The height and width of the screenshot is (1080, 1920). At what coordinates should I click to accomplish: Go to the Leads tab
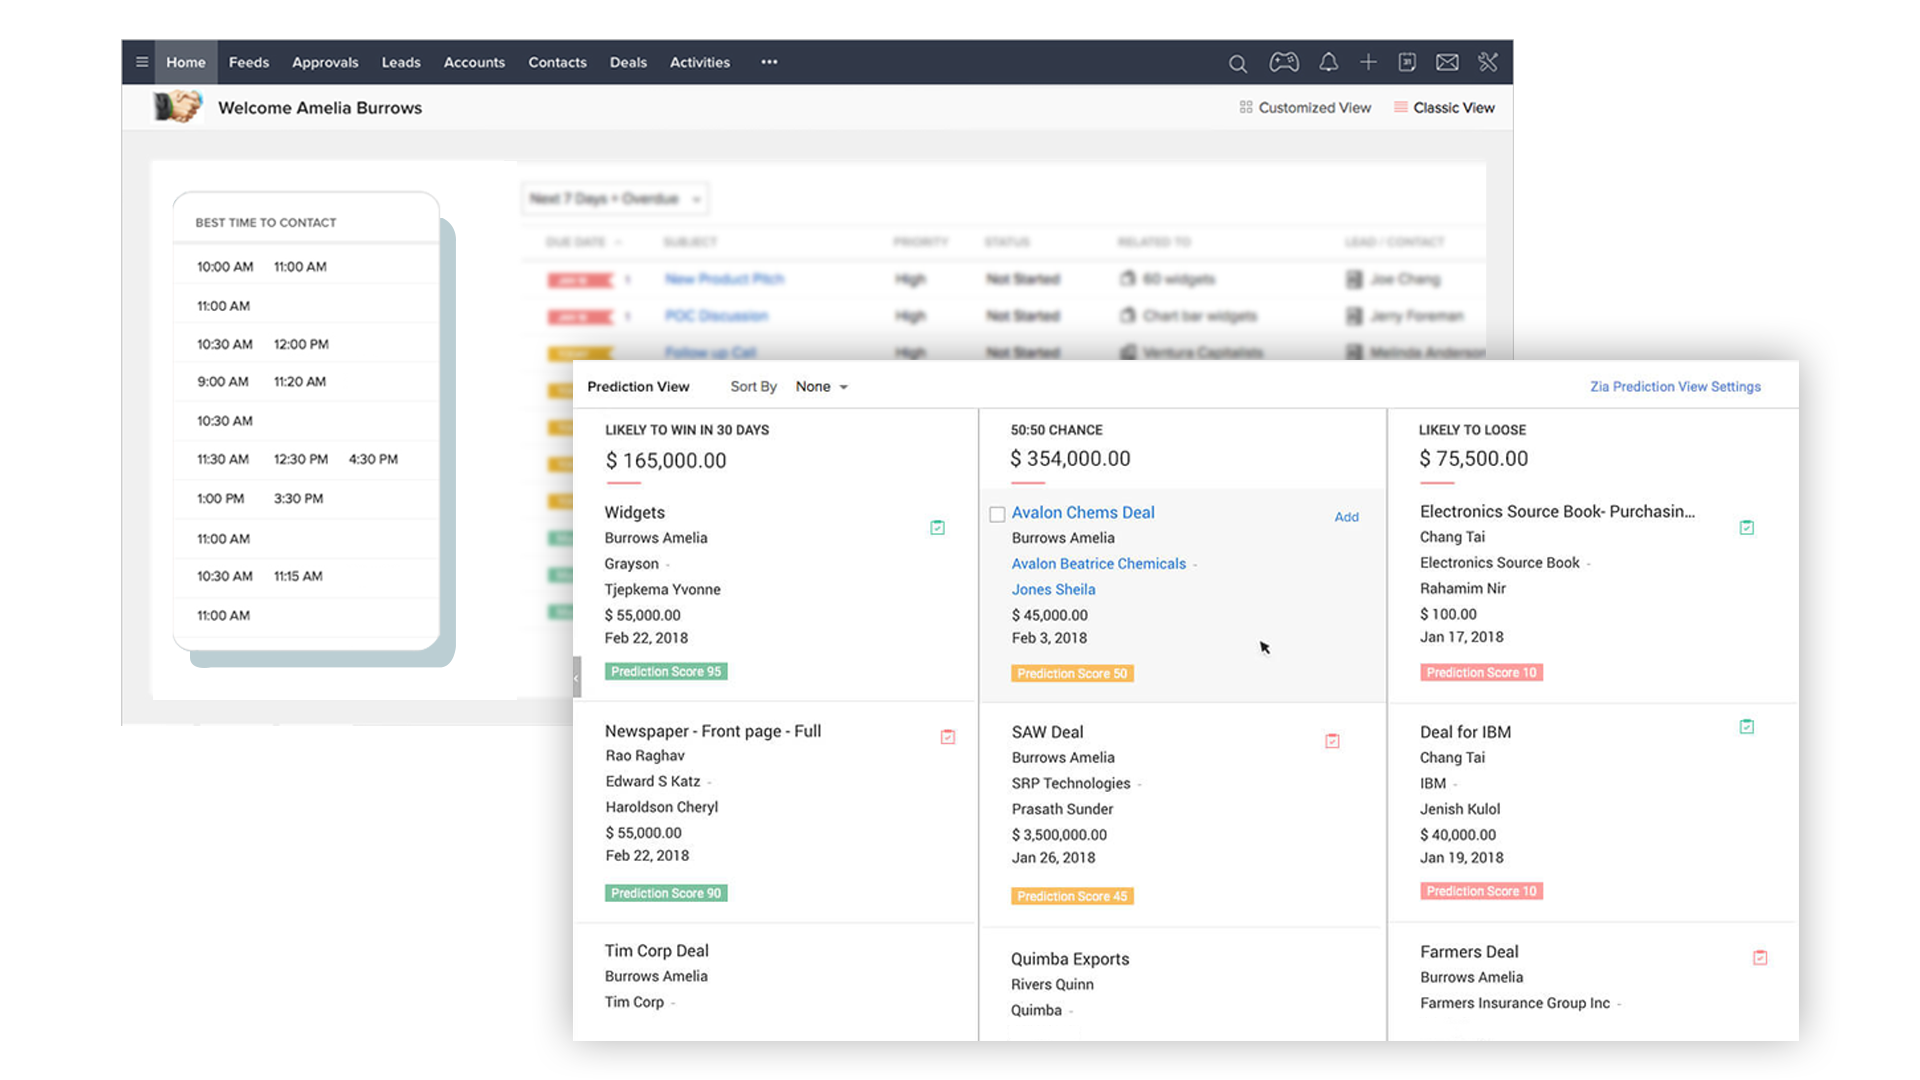coord(401,62)
